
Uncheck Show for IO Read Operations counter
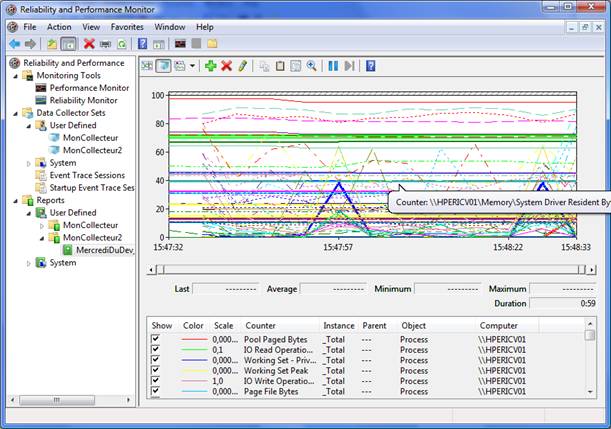155,349
